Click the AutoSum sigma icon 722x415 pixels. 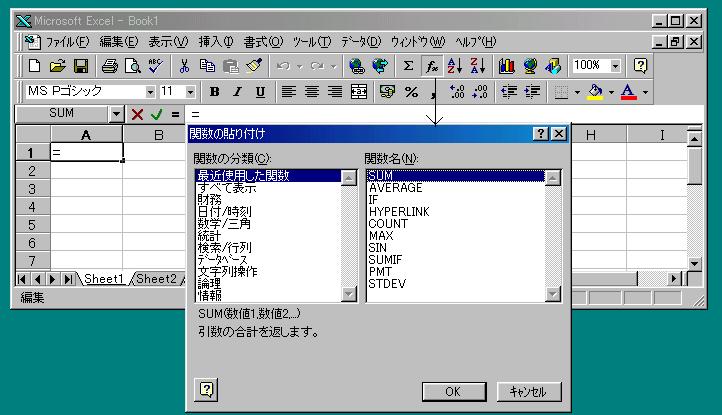click(408, 66)
